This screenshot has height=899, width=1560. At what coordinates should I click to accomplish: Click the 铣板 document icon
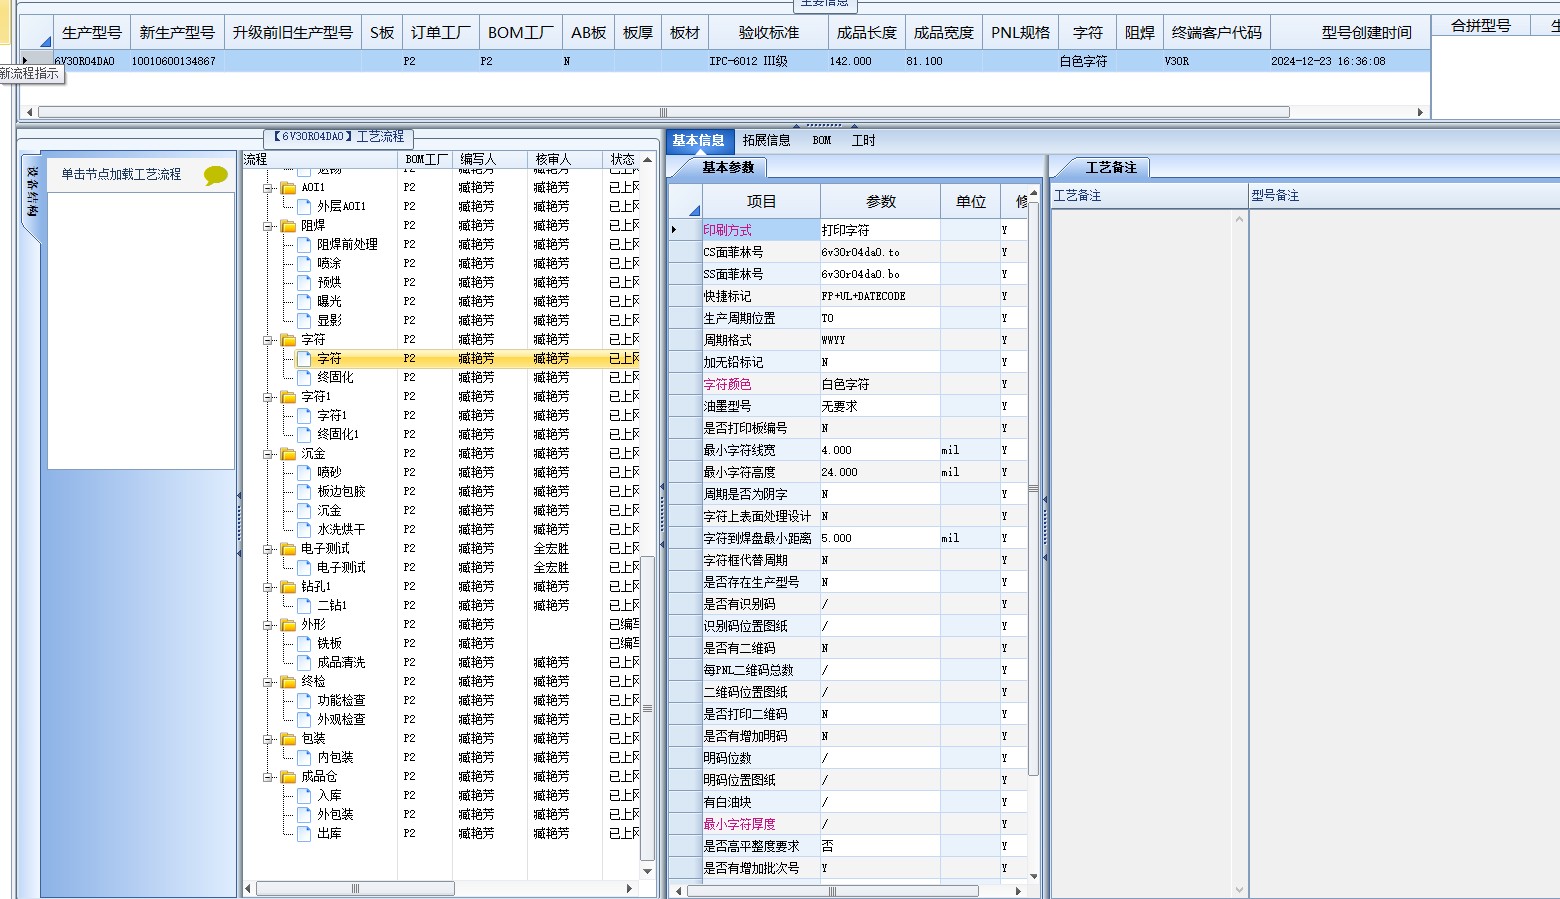click(304, 644)
